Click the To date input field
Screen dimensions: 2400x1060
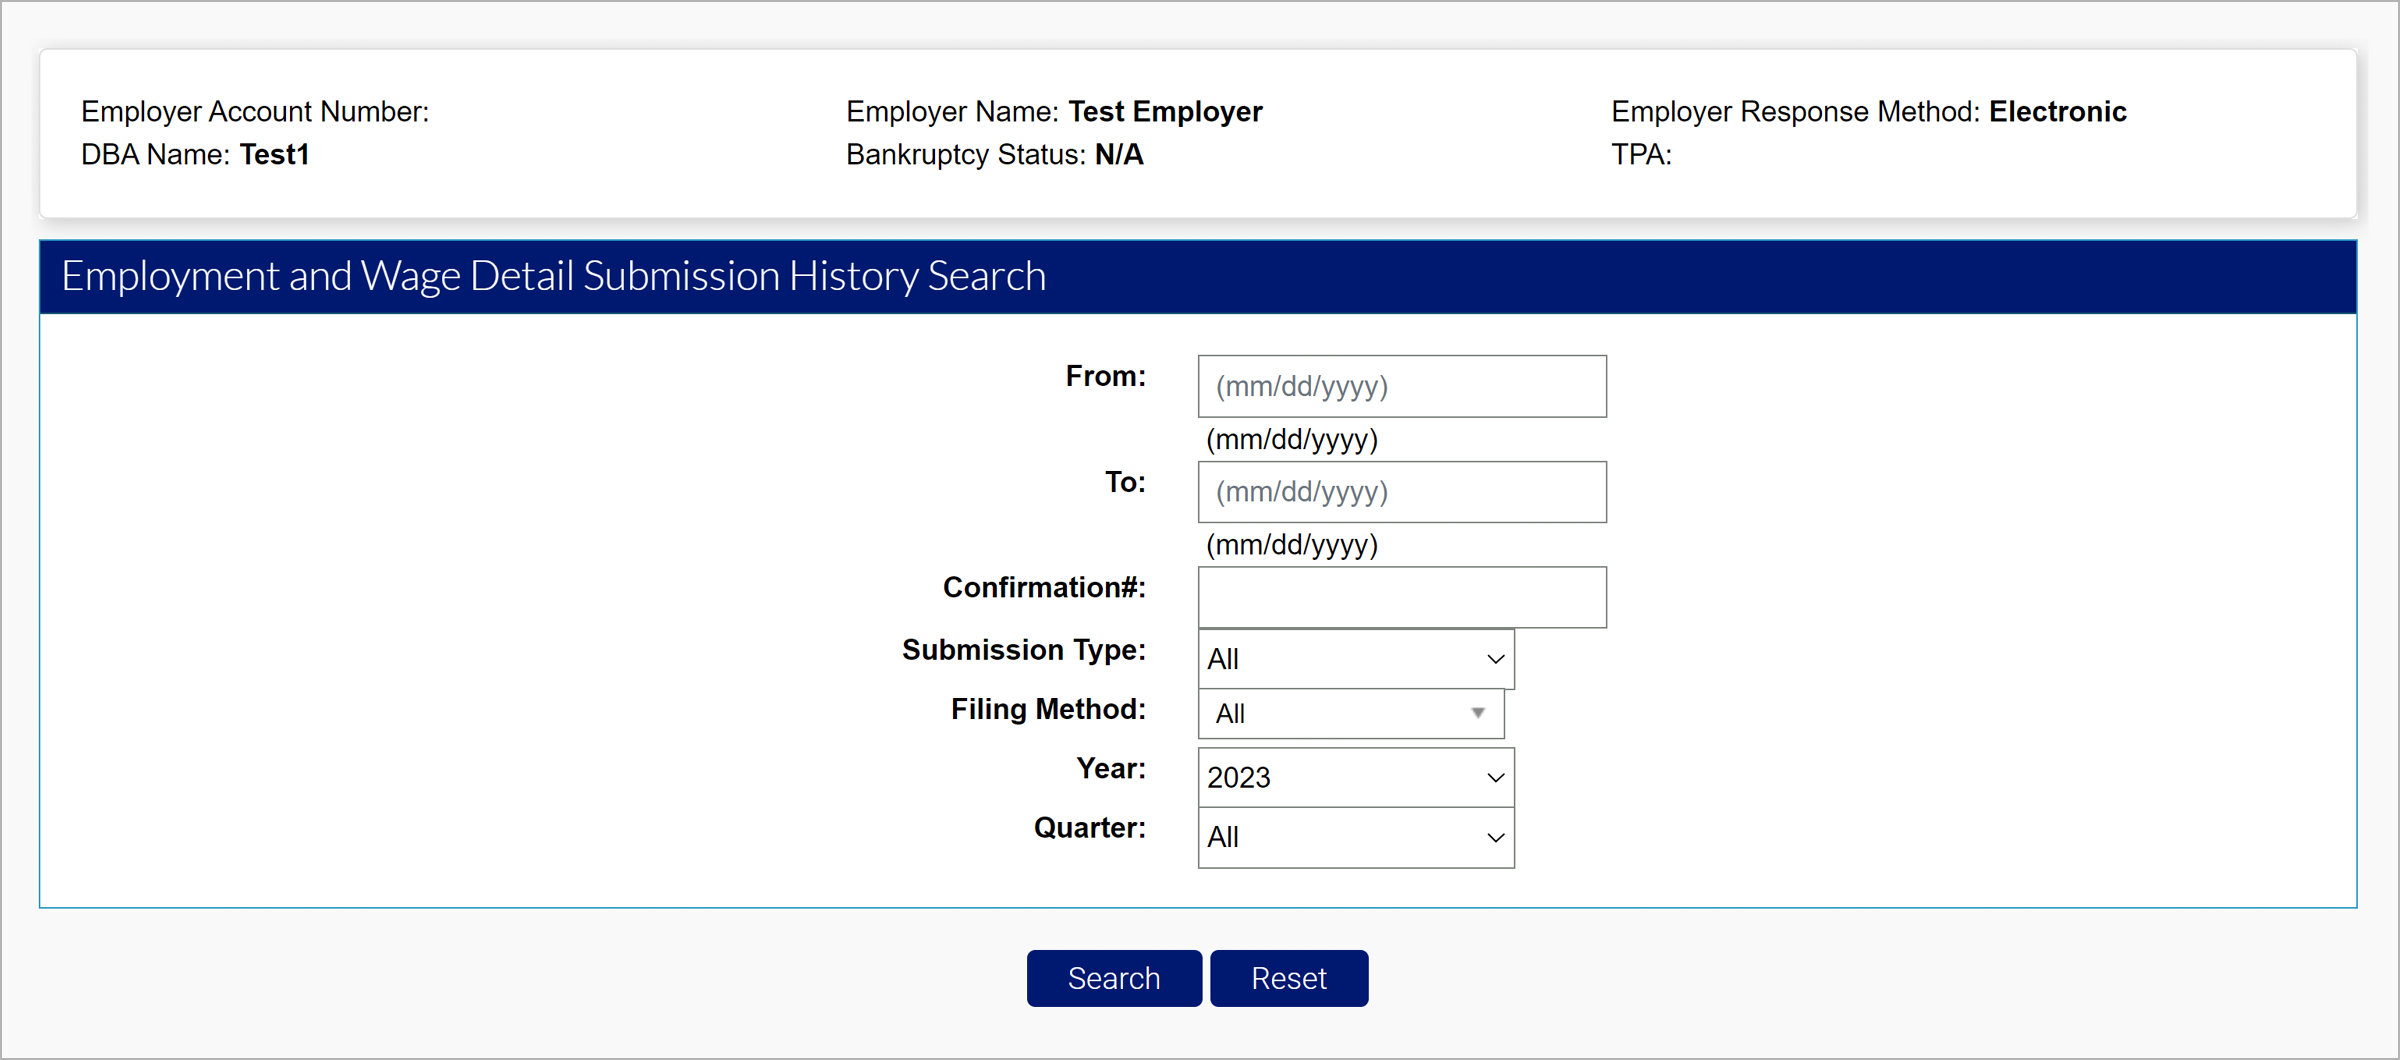click(x=1401, y=492)
